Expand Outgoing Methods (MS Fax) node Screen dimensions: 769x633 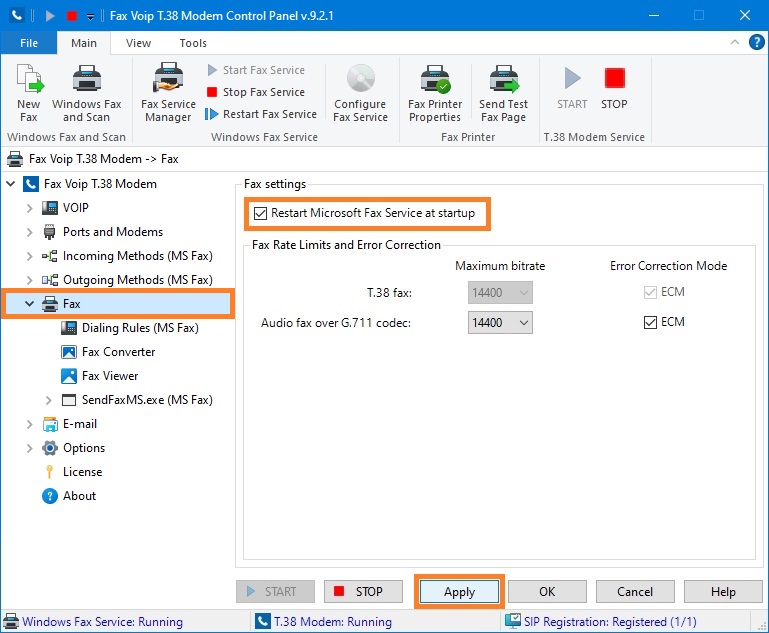point(29,280)
